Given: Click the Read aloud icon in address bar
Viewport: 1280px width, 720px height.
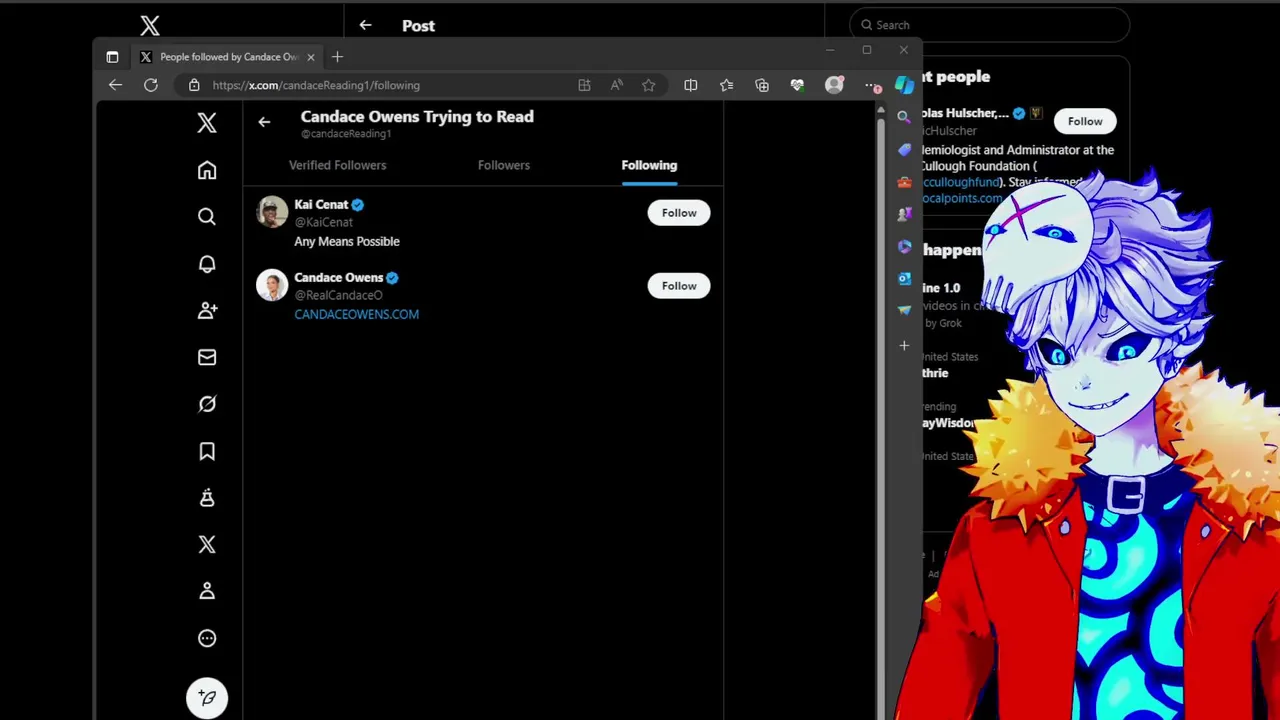Looking at the screenshot, I should (617, 85).
